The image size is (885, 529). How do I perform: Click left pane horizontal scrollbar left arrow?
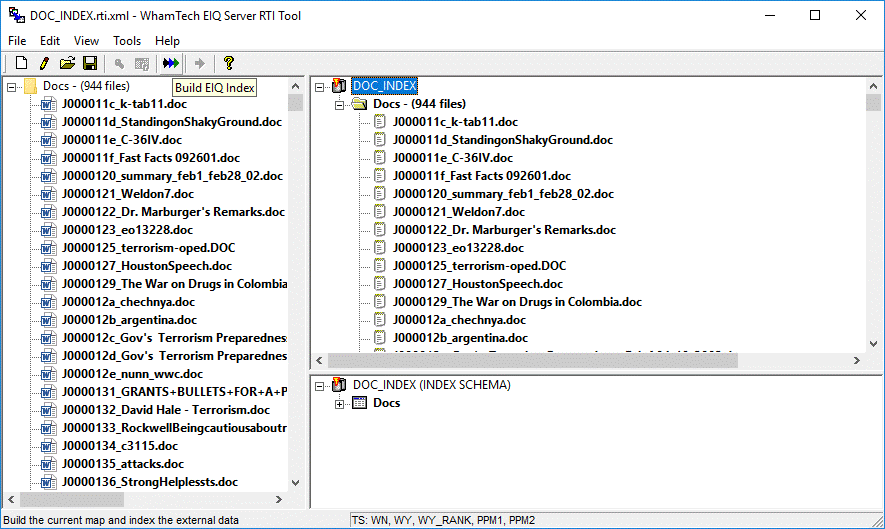coord(11,500)
